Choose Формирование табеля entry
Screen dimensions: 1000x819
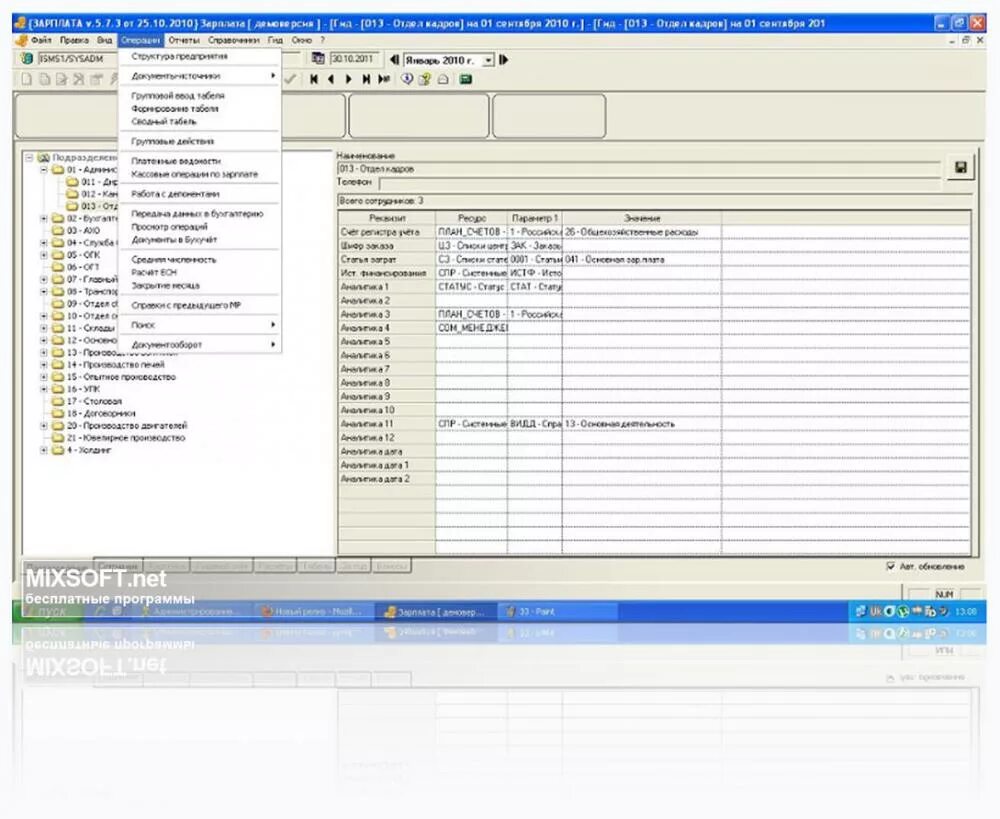199,108
